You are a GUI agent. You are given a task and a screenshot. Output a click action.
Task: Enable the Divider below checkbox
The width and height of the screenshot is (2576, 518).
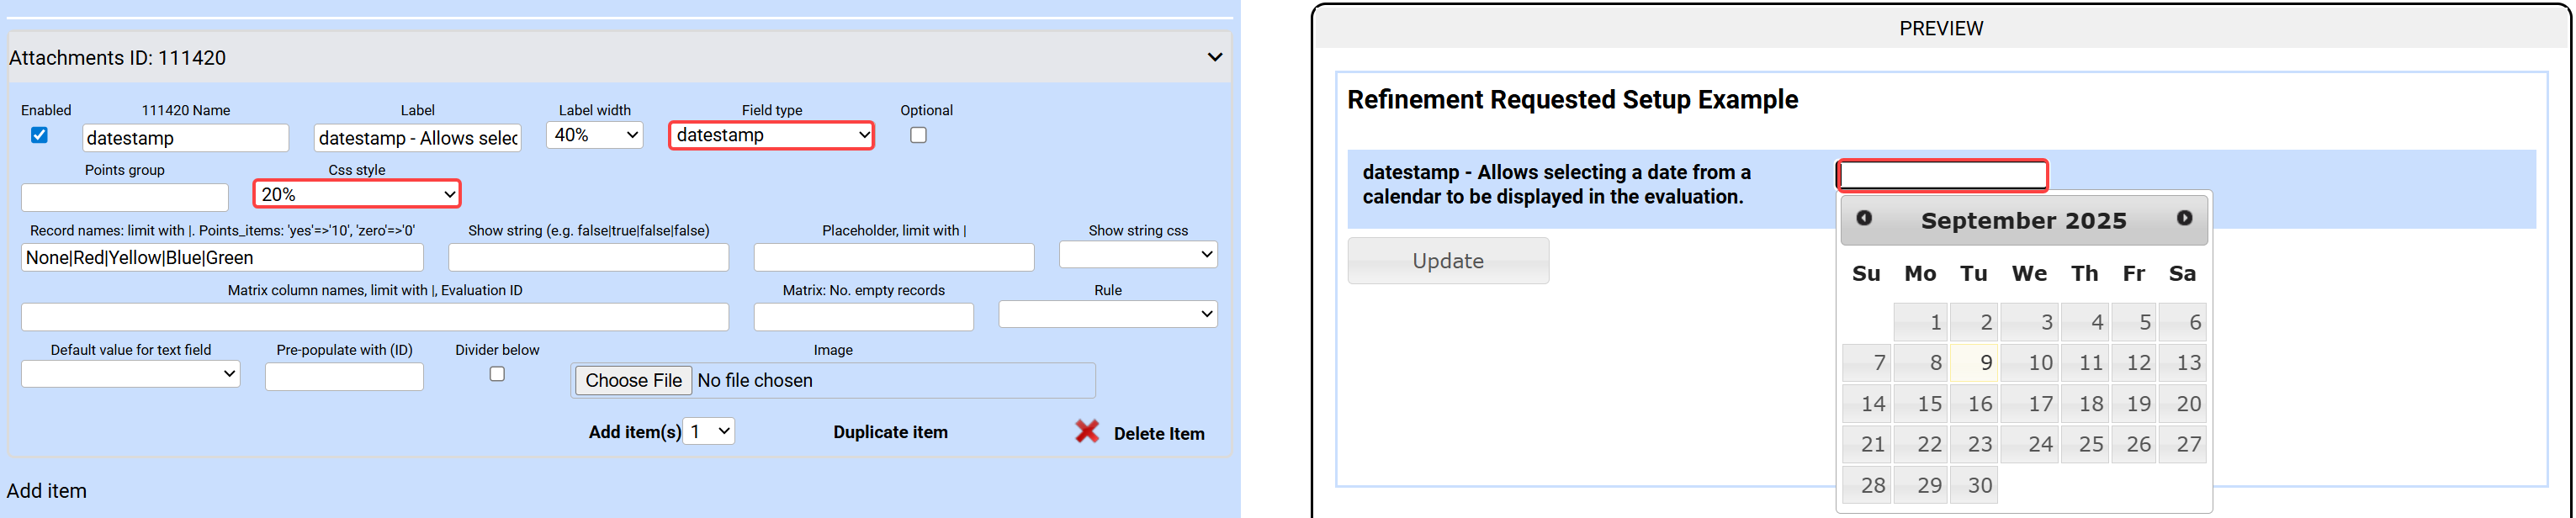(x=497, y=374)
